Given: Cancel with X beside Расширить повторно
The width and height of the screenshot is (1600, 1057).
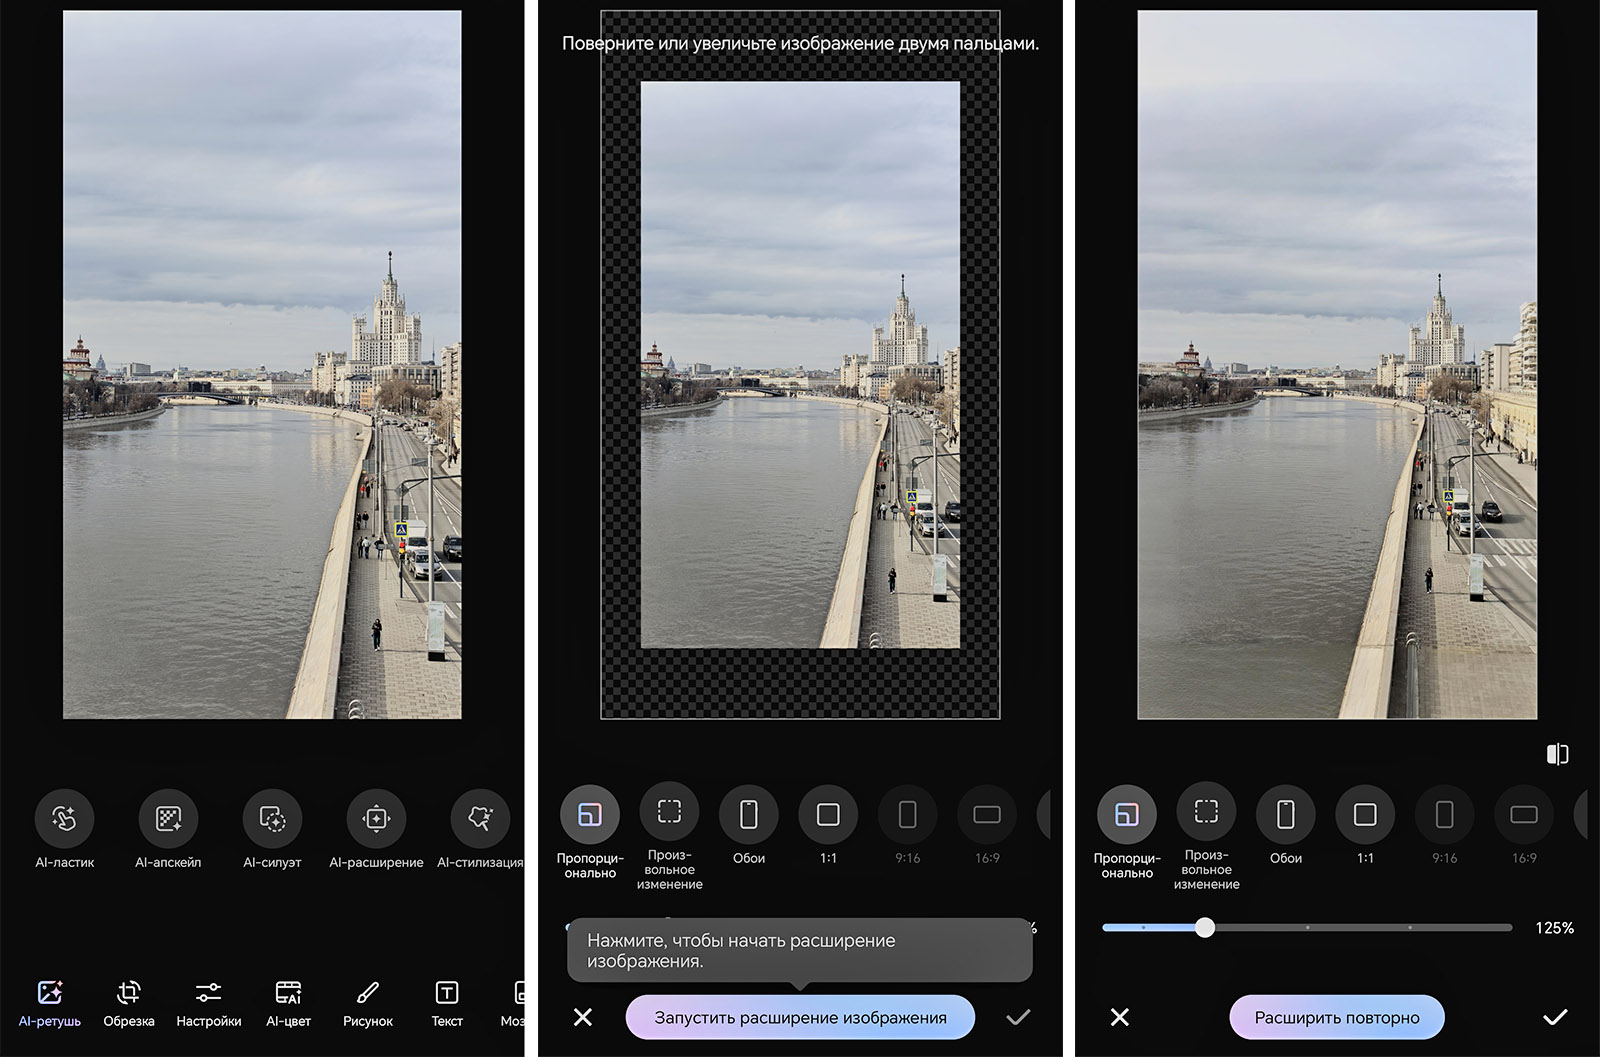Looking at the screenshot, I should click(x=1120, y=1017).
